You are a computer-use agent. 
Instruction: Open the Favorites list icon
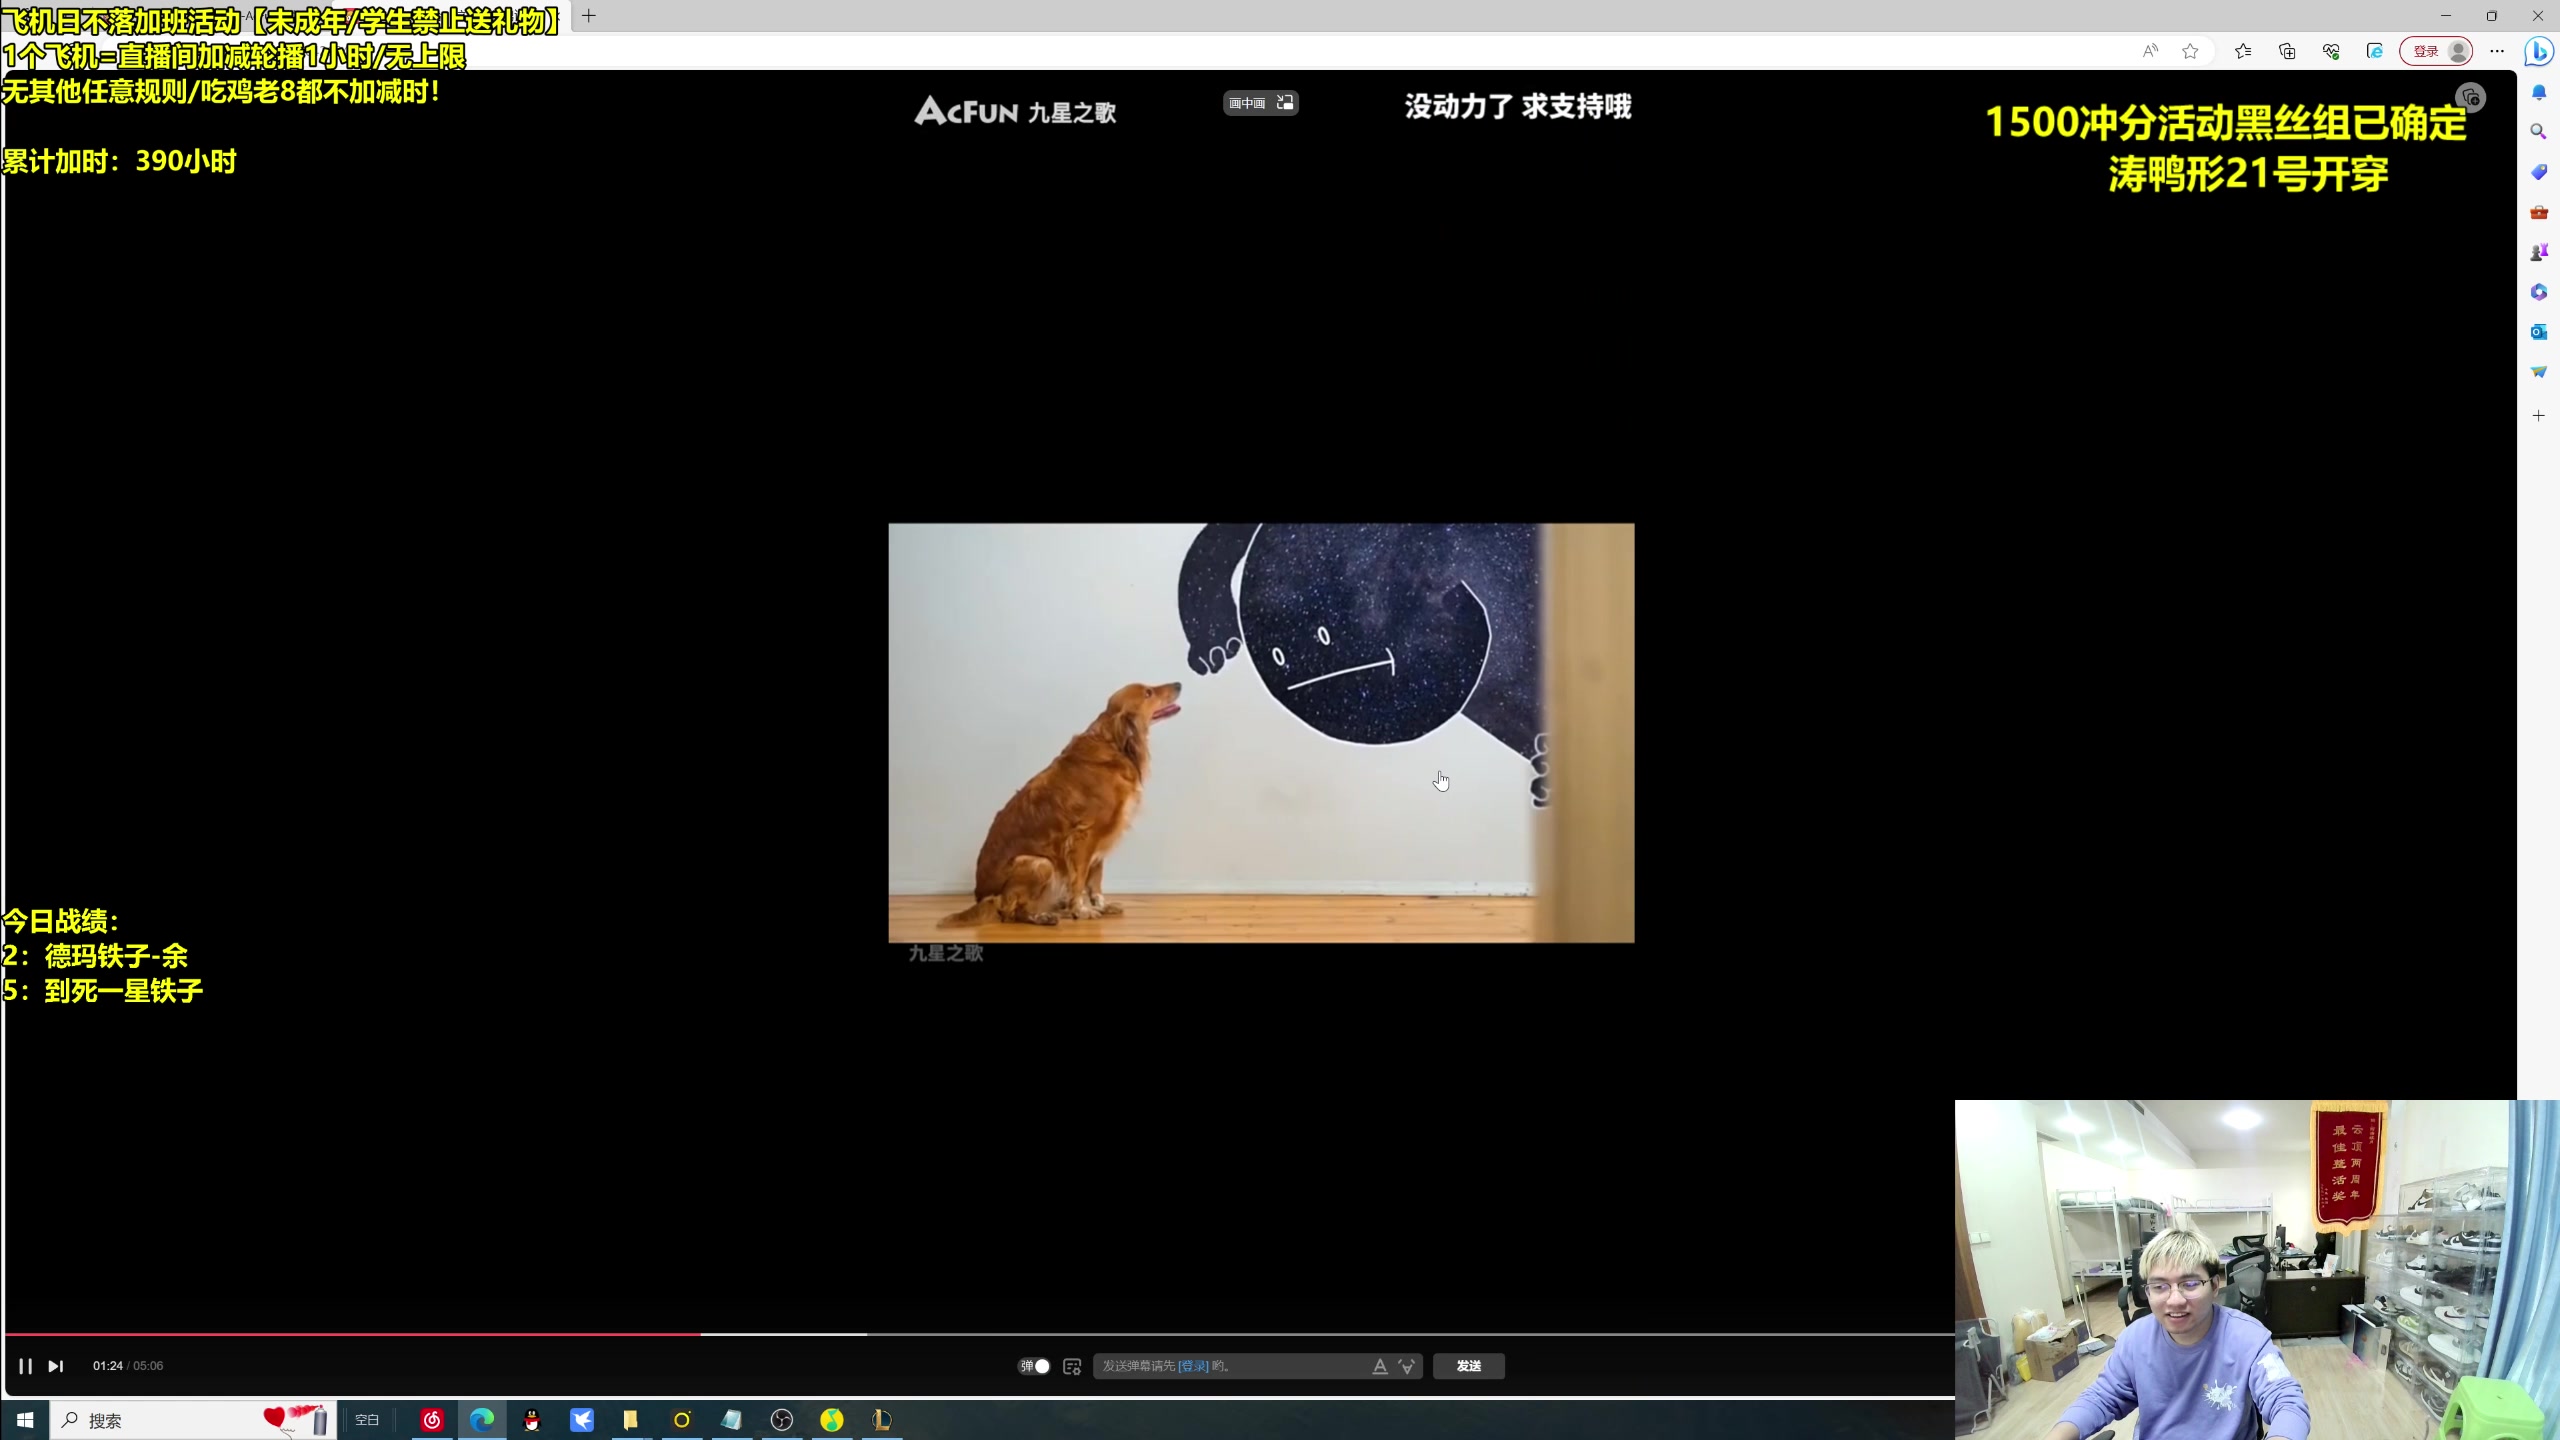point(2243,51)
